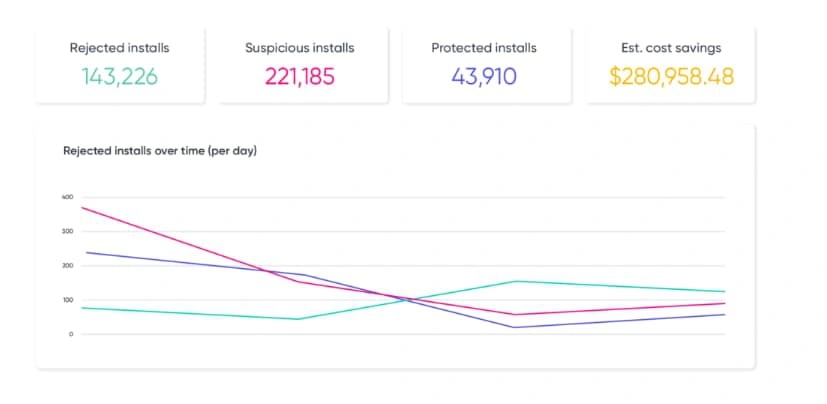The width and height of the screenshot is (827, 404).
Task: Click the 200 y-axis label
Action: (x=68, y=266)
